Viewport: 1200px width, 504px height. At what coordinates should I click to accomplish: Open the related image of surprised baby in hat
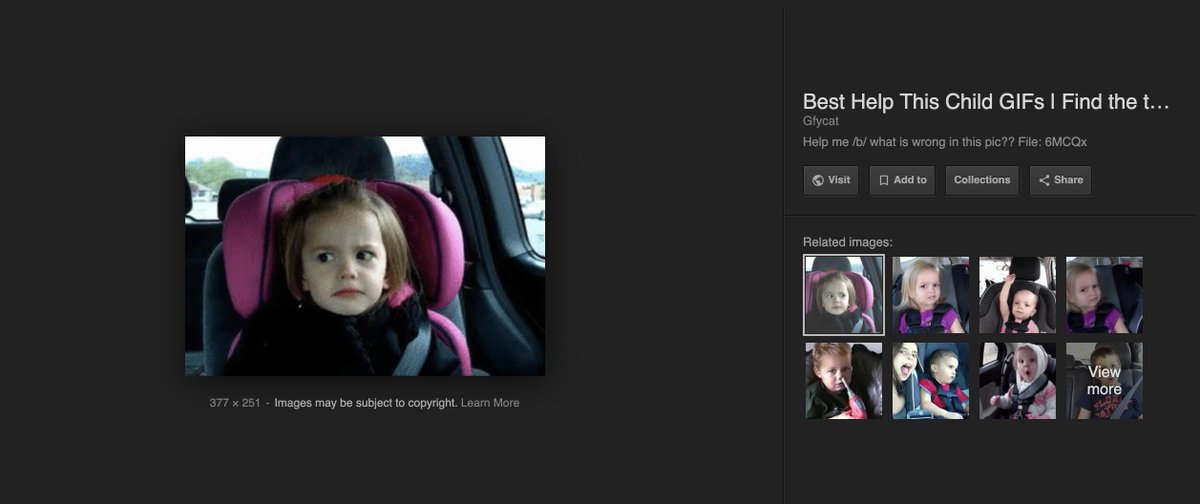pos(1017,381)
